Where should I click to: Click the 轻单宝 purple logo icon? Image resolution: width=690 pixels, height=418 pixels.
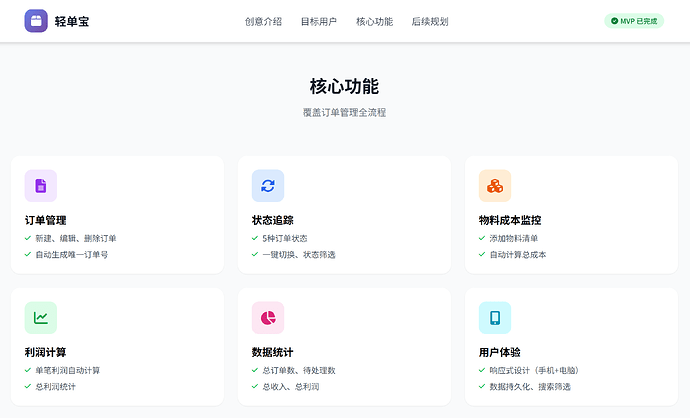pyautogui.click(x=36, y=21)
